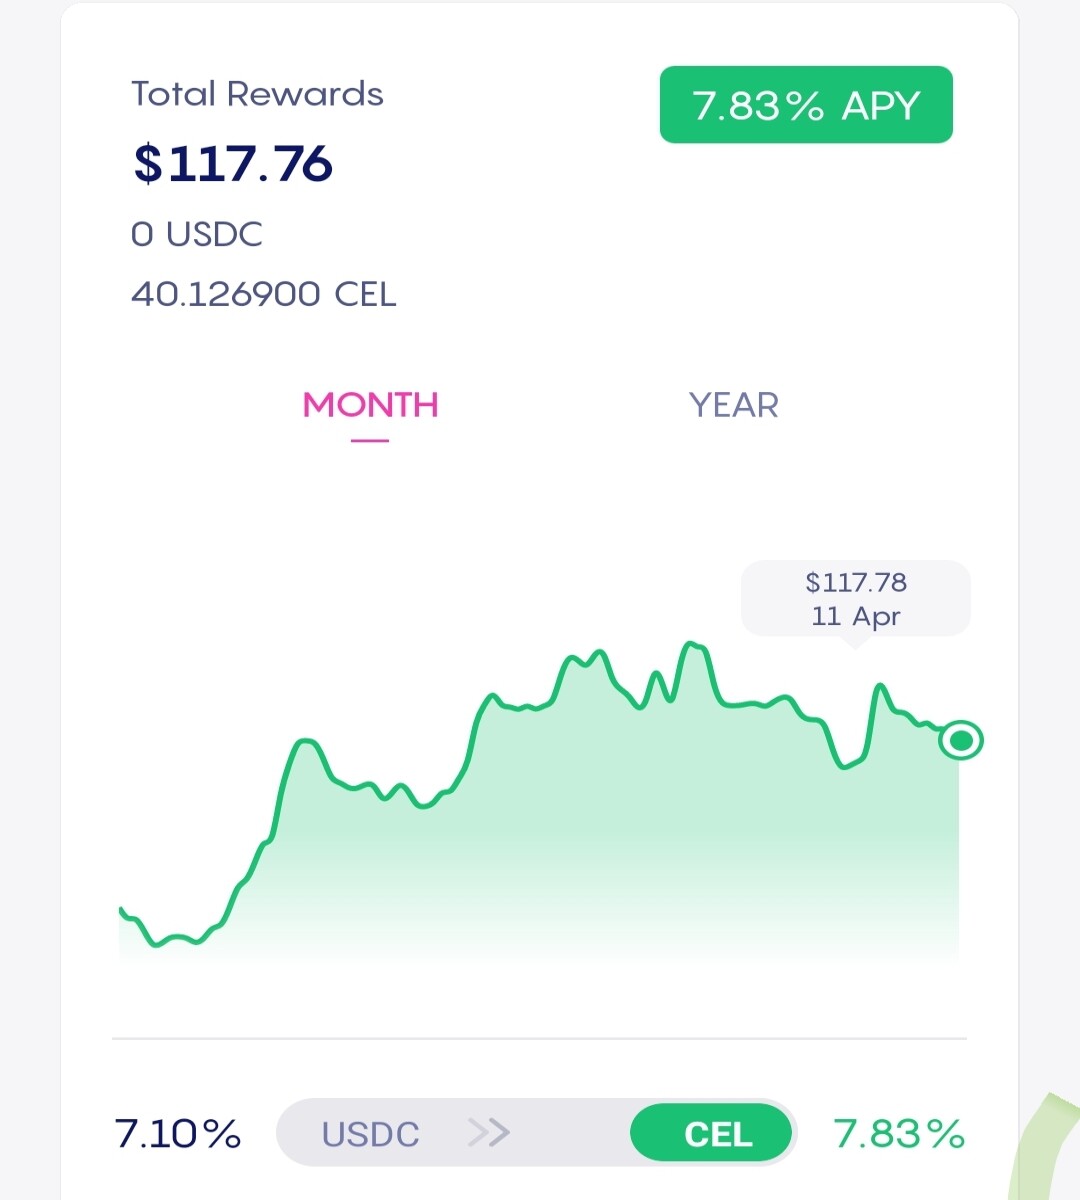This screenshot has width=1080, height=1200.
Task: Tap the 40.126900 CEL balance
Action: 264,294
